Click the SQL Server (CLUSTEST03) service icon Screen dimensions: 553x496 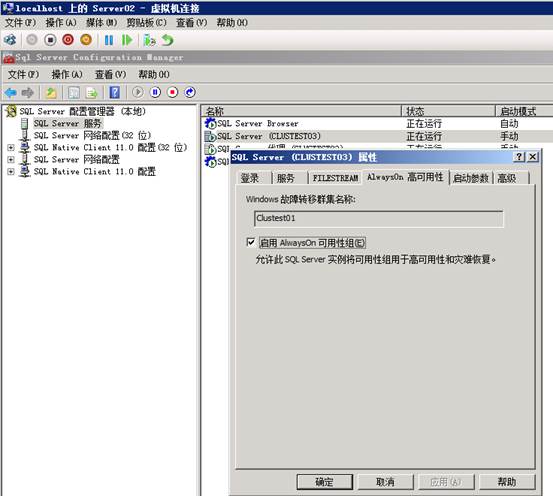[211, 136]
